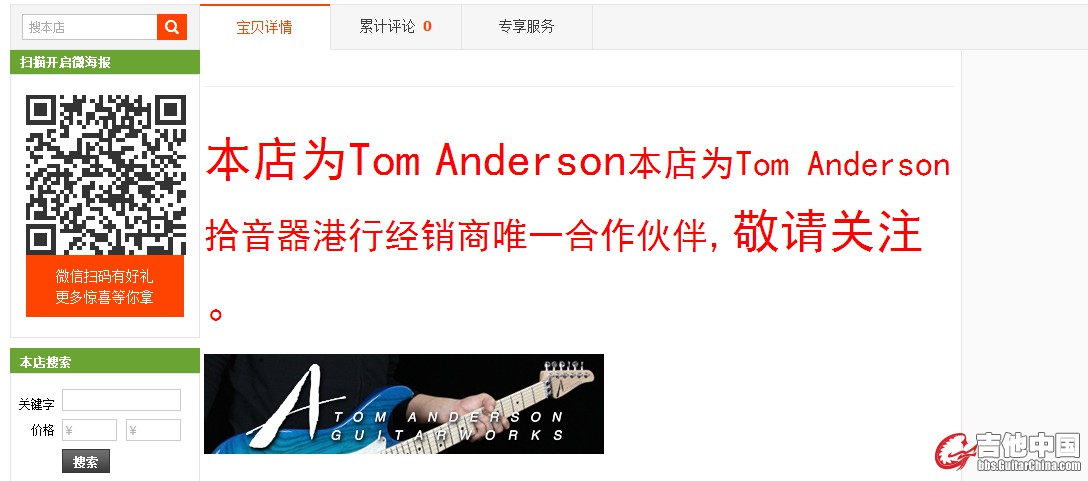Click the 本店搜索 green header
Viewport: 1088px width, 481px height.
[105, 362]
